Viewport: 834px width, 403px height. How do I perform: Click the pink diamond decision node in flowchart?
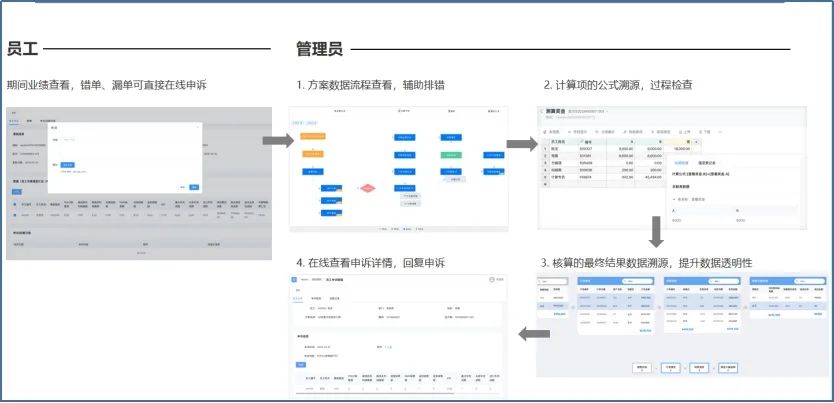(367, 187)
